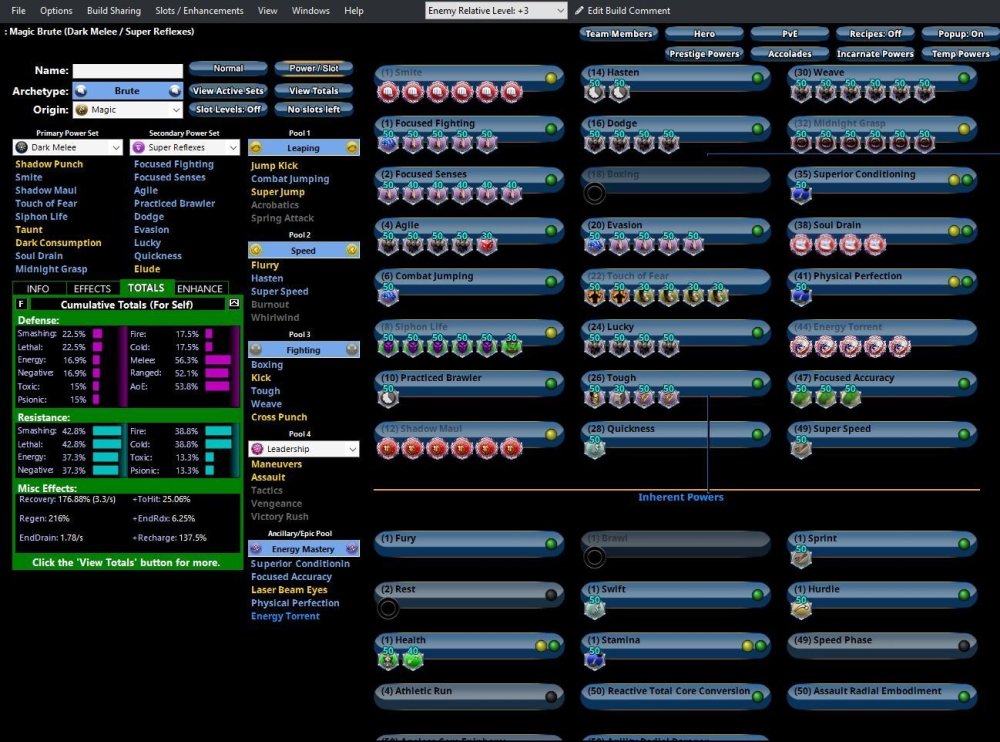This screenshot has height=742, width=1000.
Task: Click the enhancement slot under Super Speed
Action: (801, 449)
